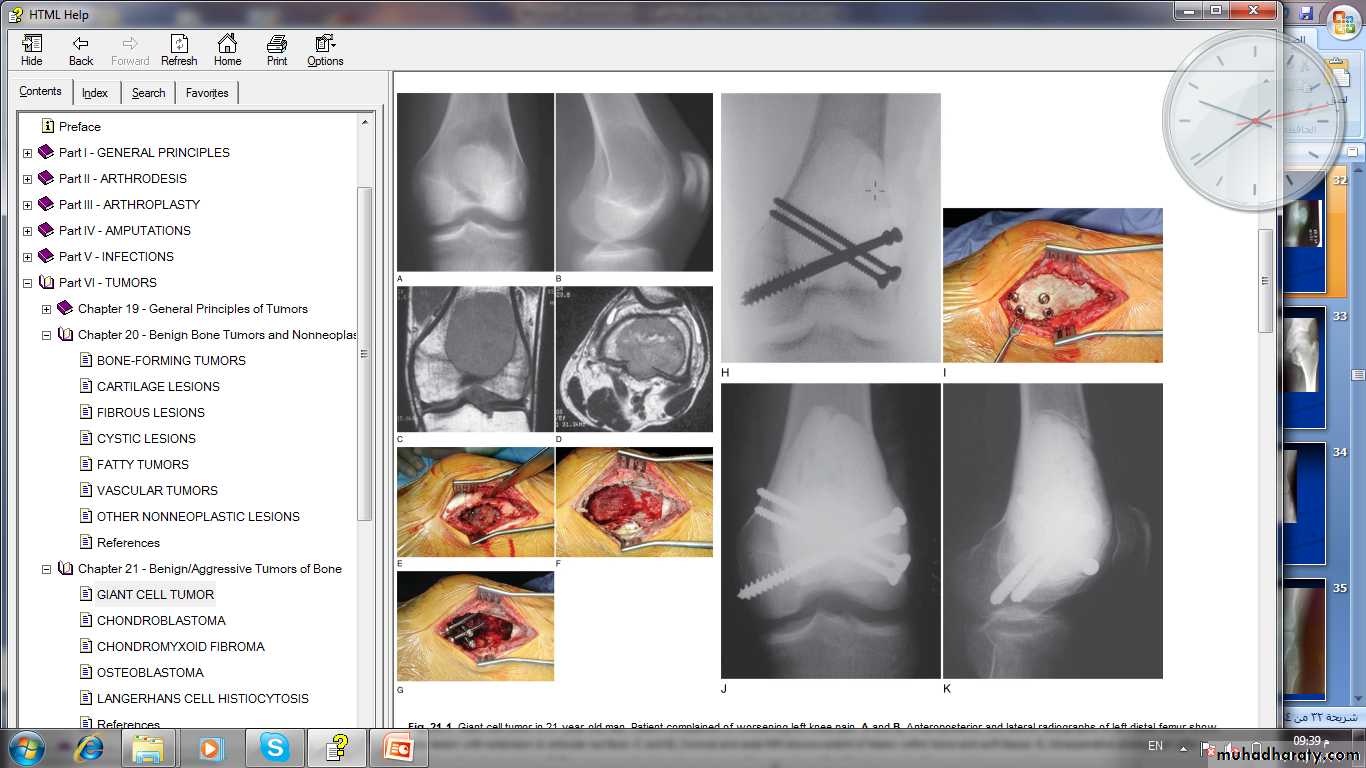Screen dimensions: 1366x768
Task: Open Skype from the taskbar
Action: pos(274,747)
